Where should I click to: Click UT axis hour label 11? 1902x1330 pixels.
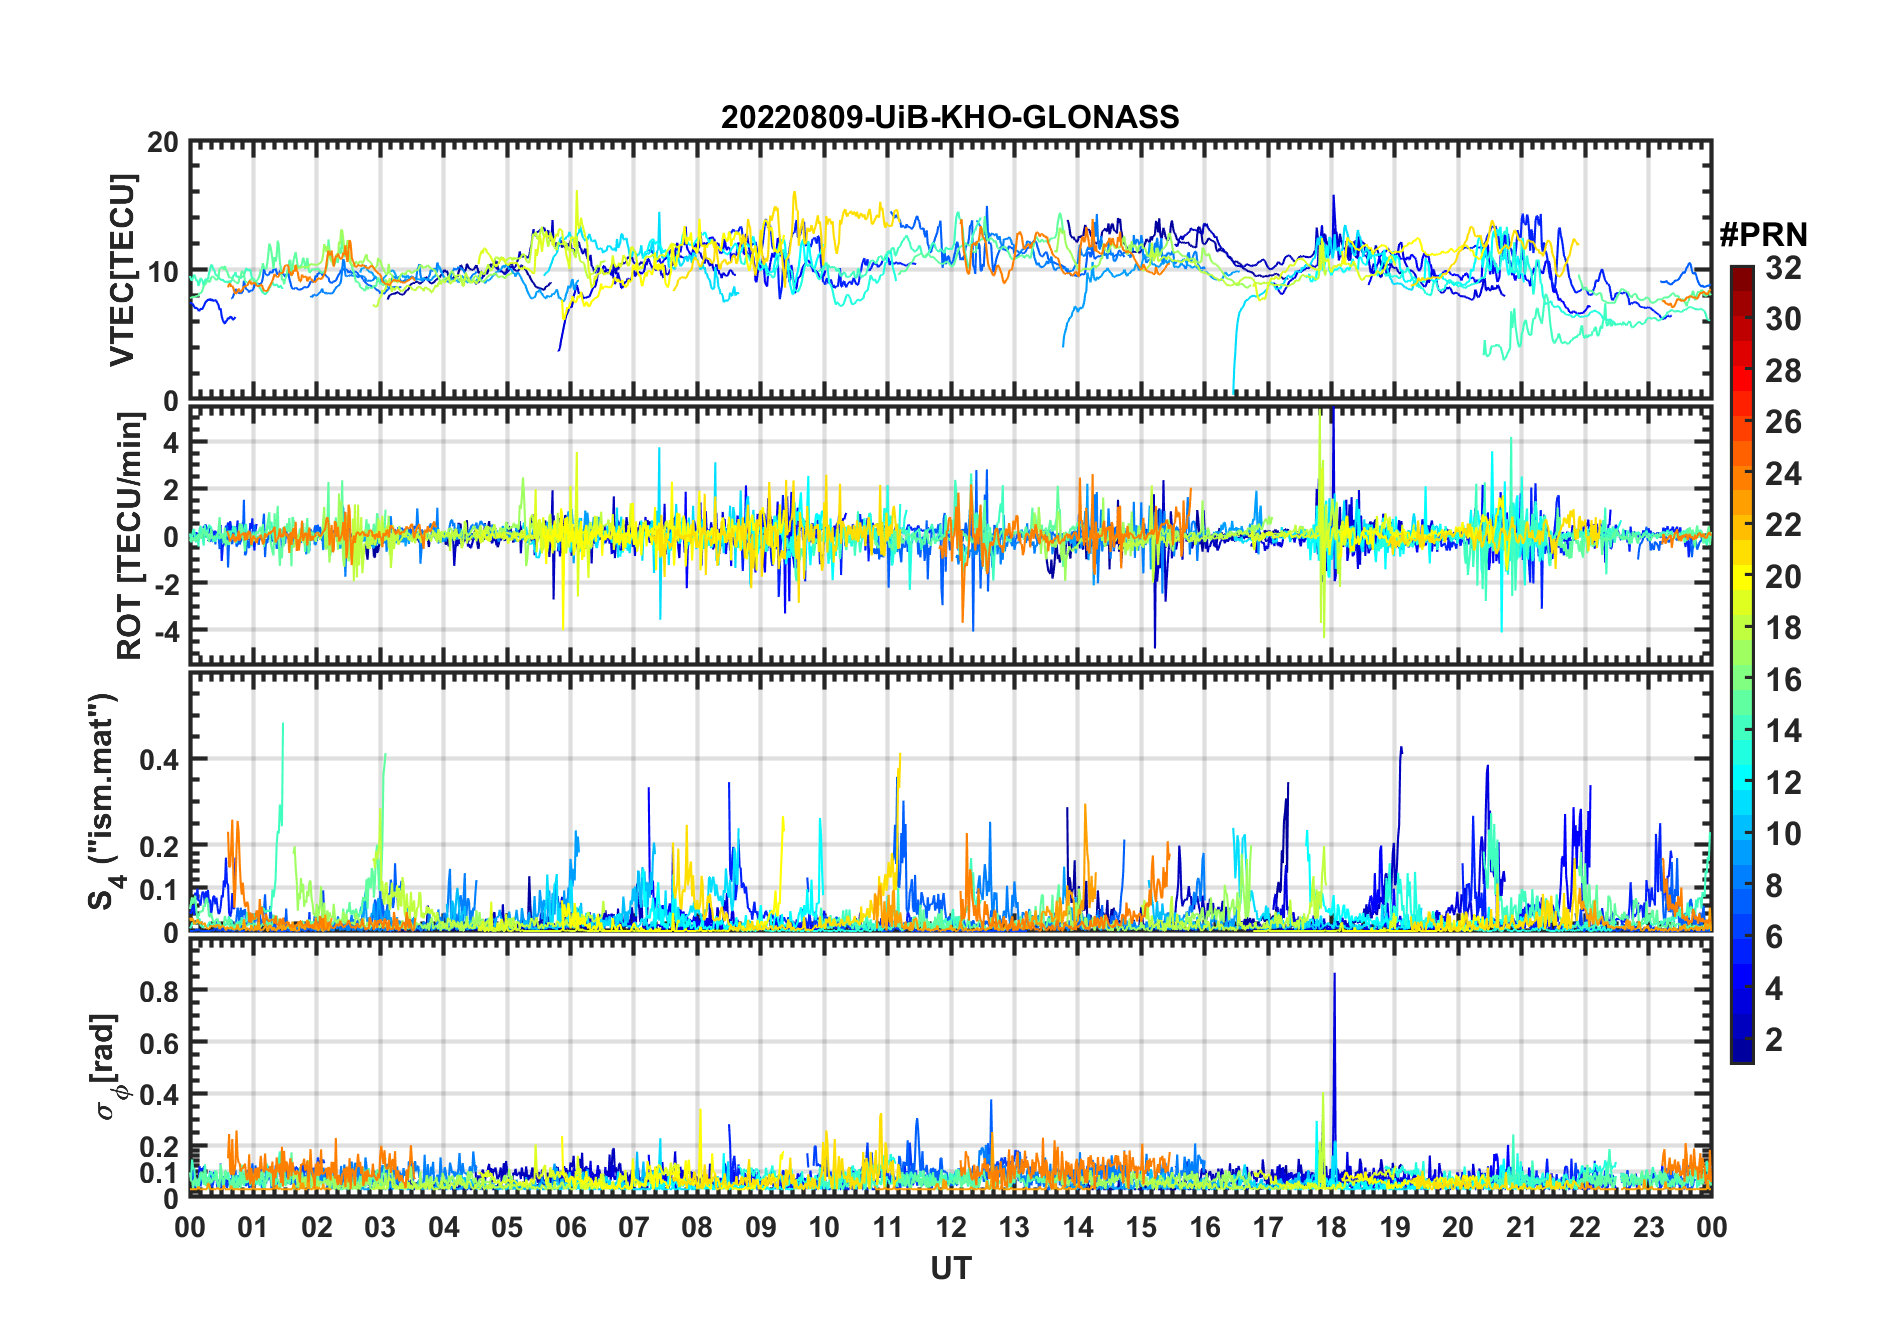coord(888,1227)
